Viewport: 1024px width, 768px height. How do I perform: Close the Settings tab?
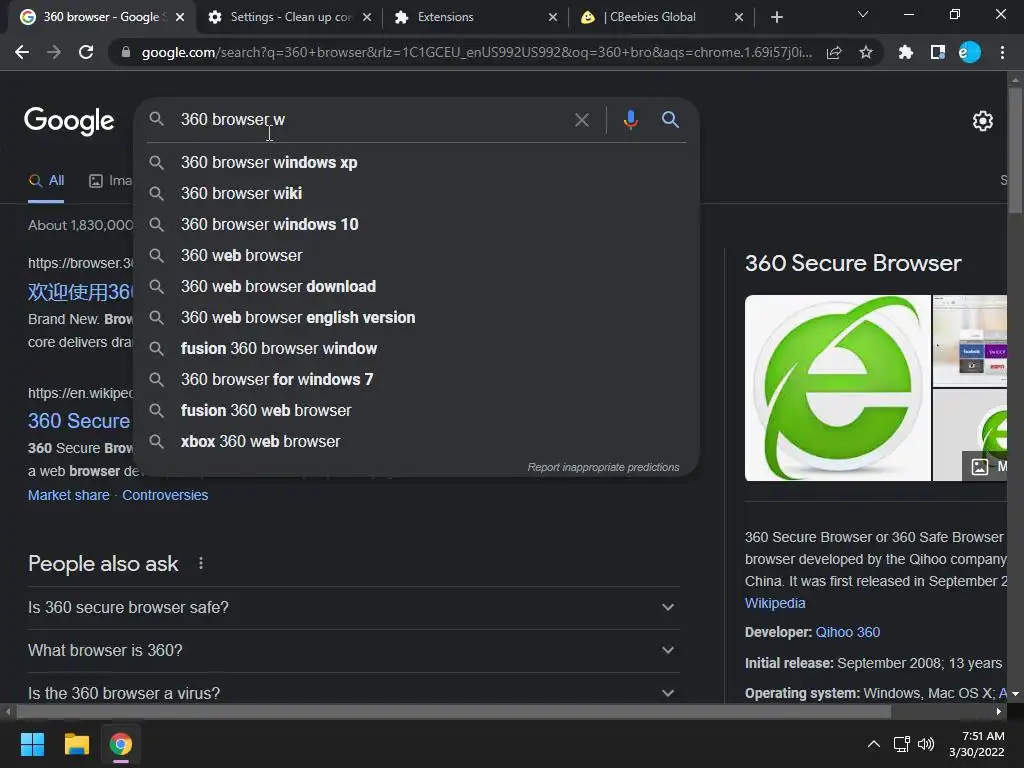[x=367, y=17]
